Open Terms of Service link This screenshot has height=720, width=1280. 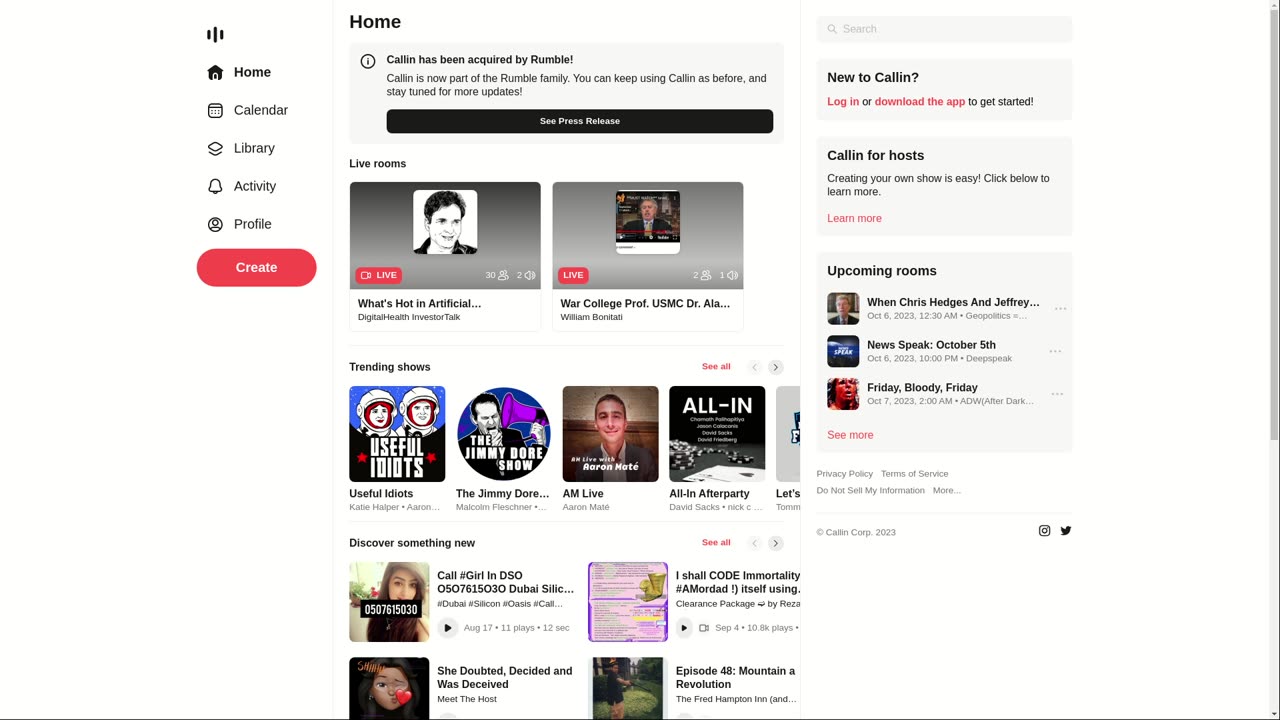point(915,474)
